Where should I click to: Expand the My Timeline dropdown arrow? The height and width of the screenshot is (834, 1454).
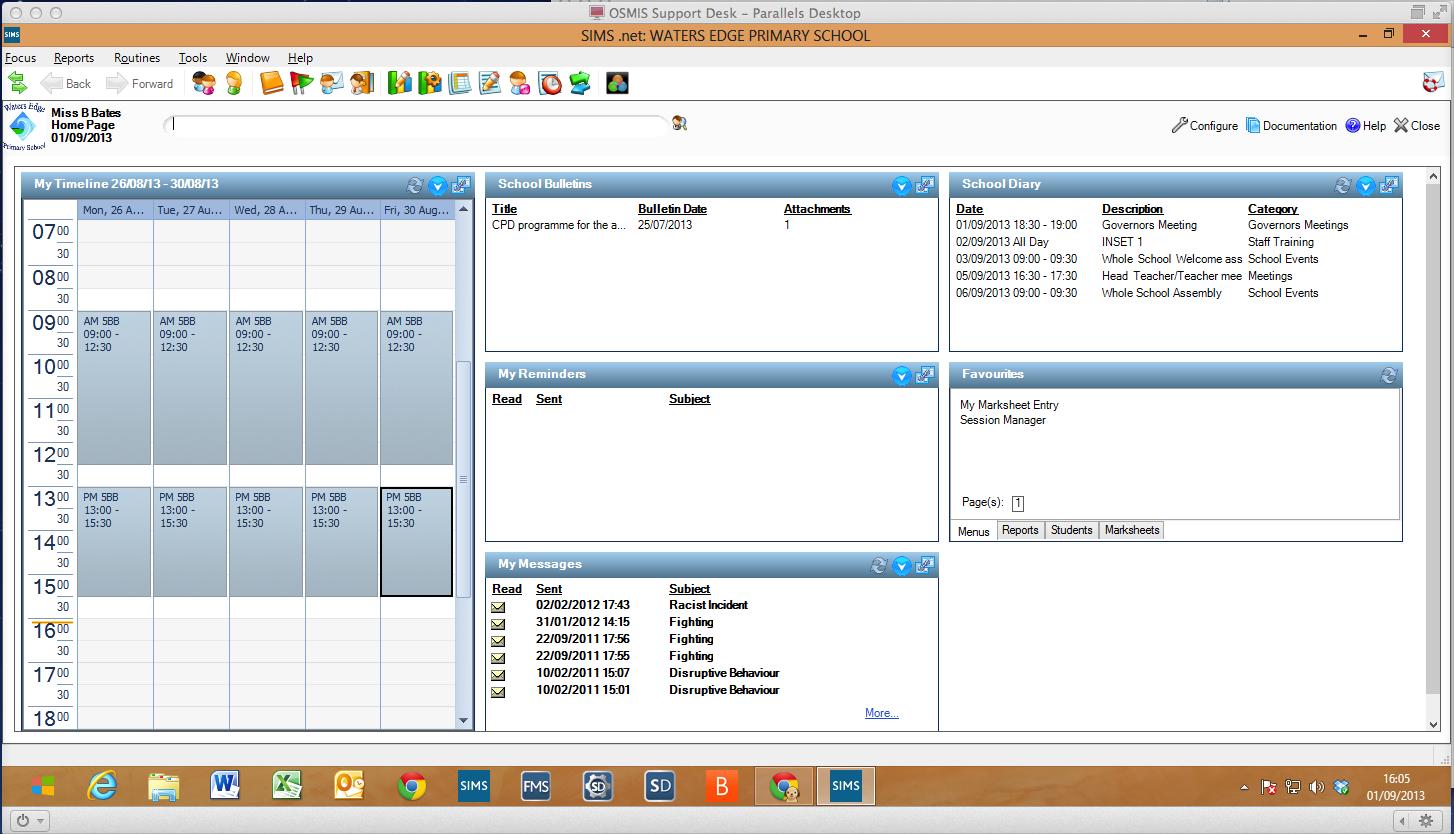coord(437,185)
